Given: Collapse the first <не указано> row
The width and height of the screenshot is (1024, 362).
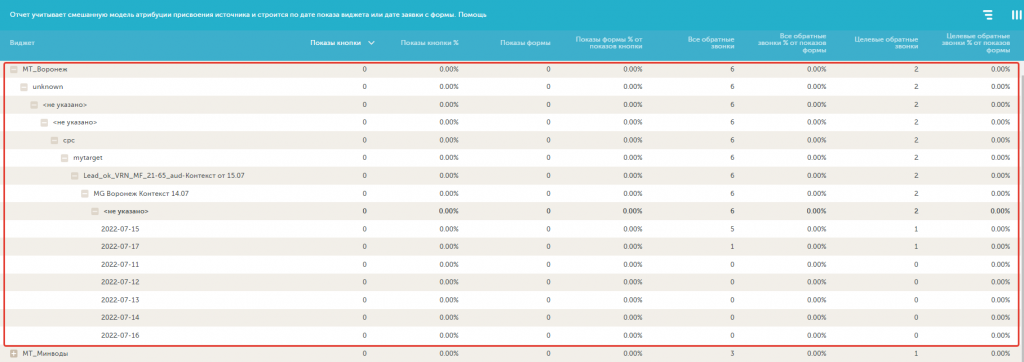Looking at the screenshot, I should [x=34, y=105].
